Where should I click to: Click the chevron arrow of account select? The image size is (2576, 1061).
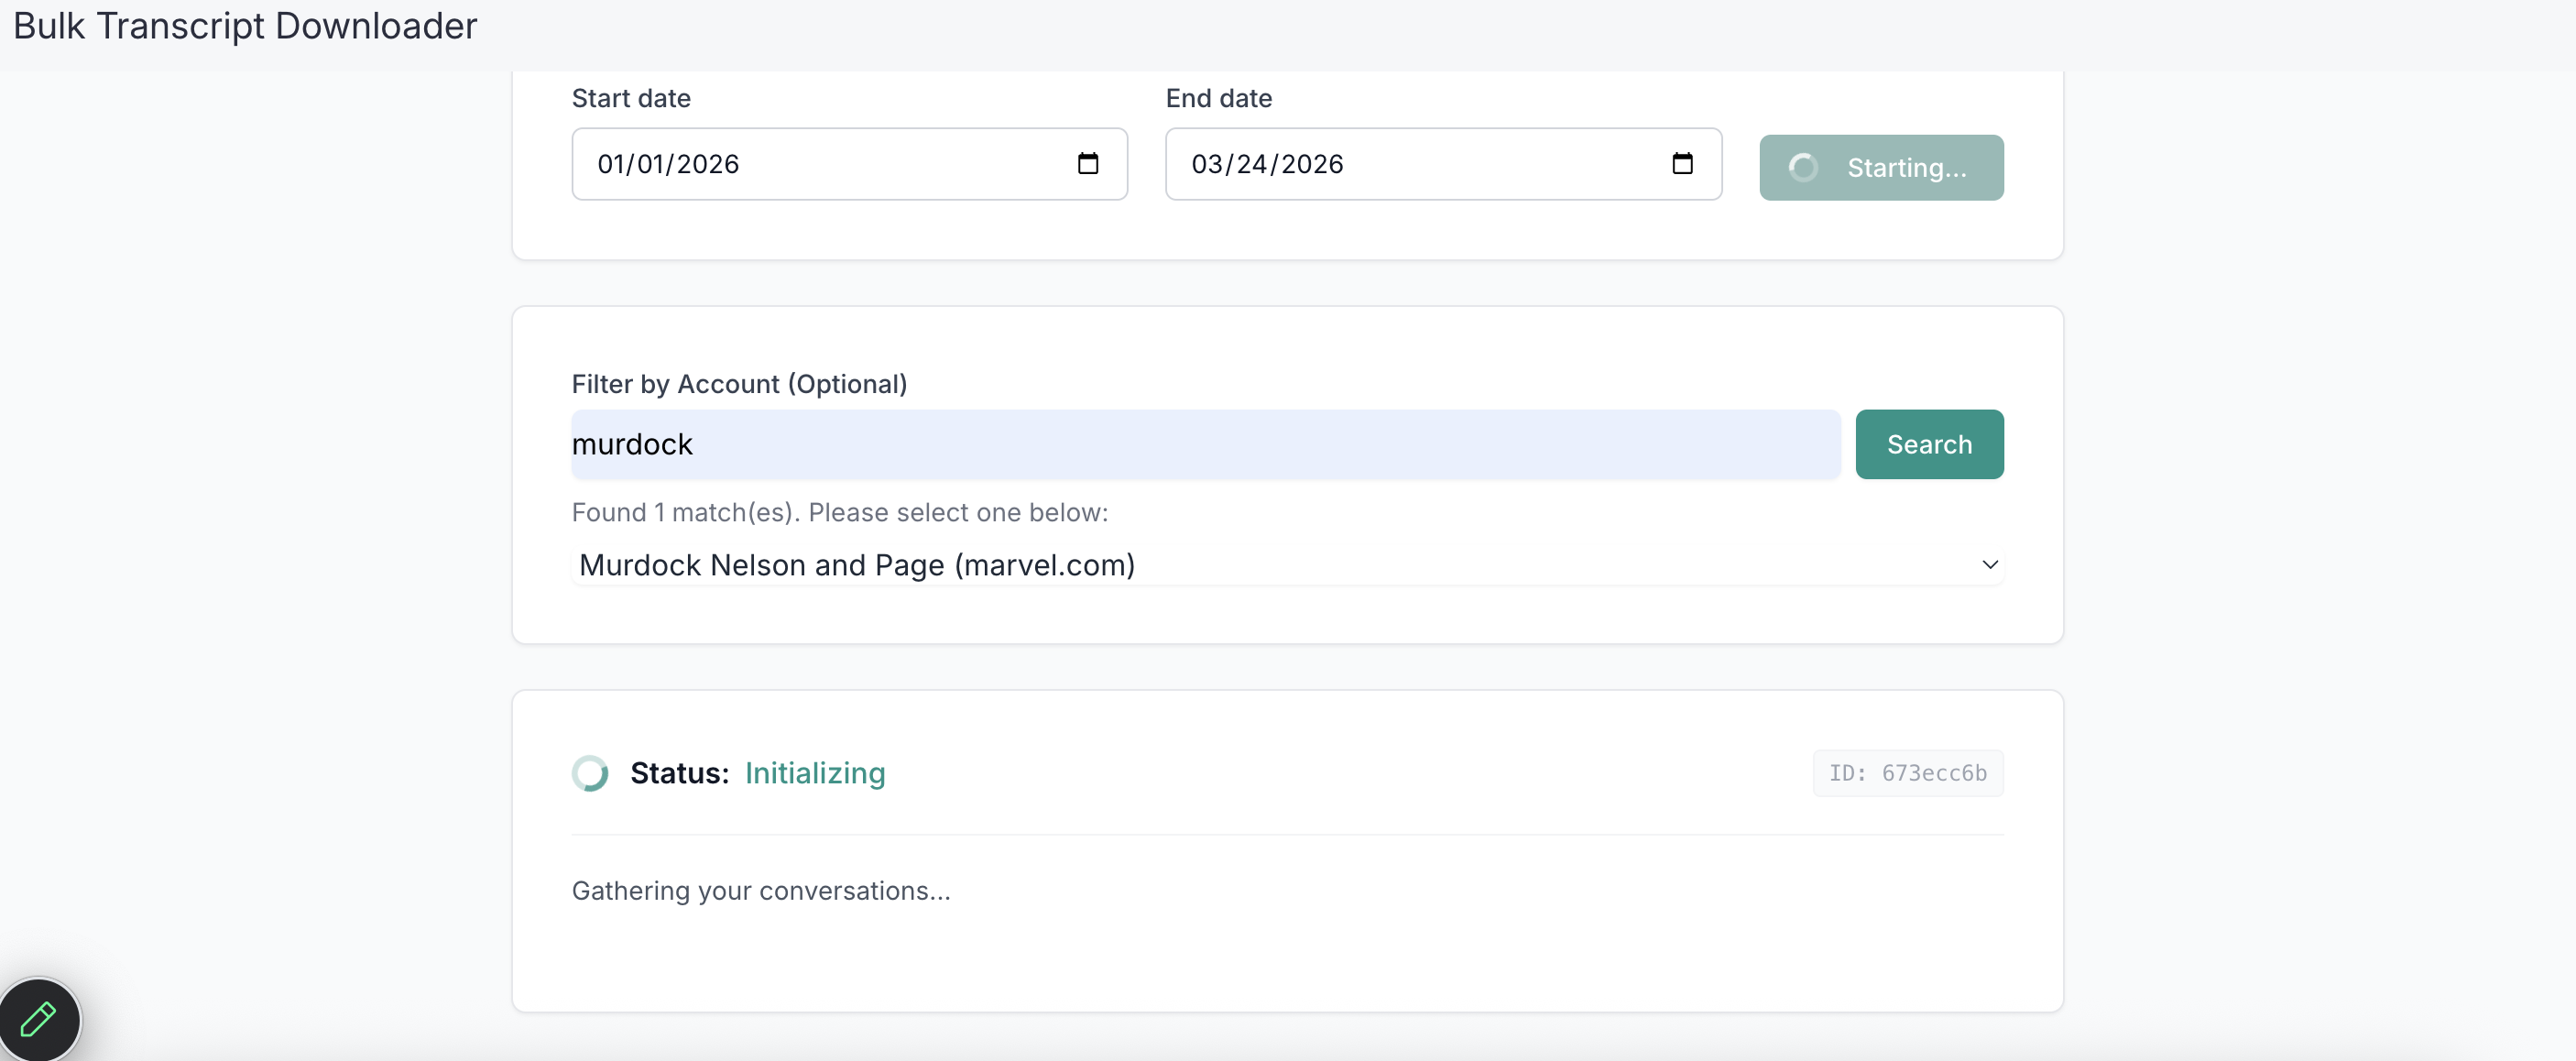(1989, 565)
